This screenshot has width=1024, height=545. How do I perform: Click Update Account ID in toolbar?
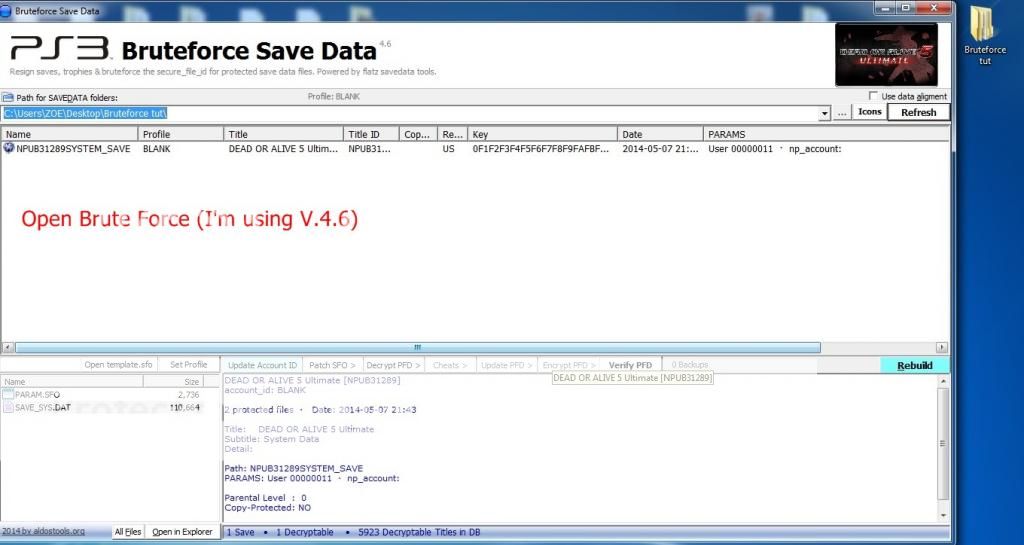point(262,365)
